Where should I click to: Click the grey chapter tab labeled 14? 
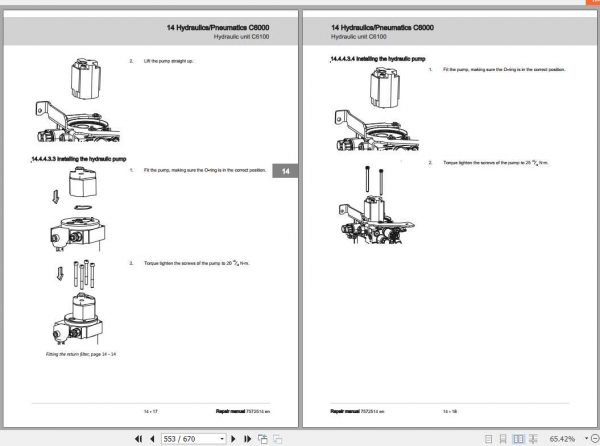click(x=285, y=171)
